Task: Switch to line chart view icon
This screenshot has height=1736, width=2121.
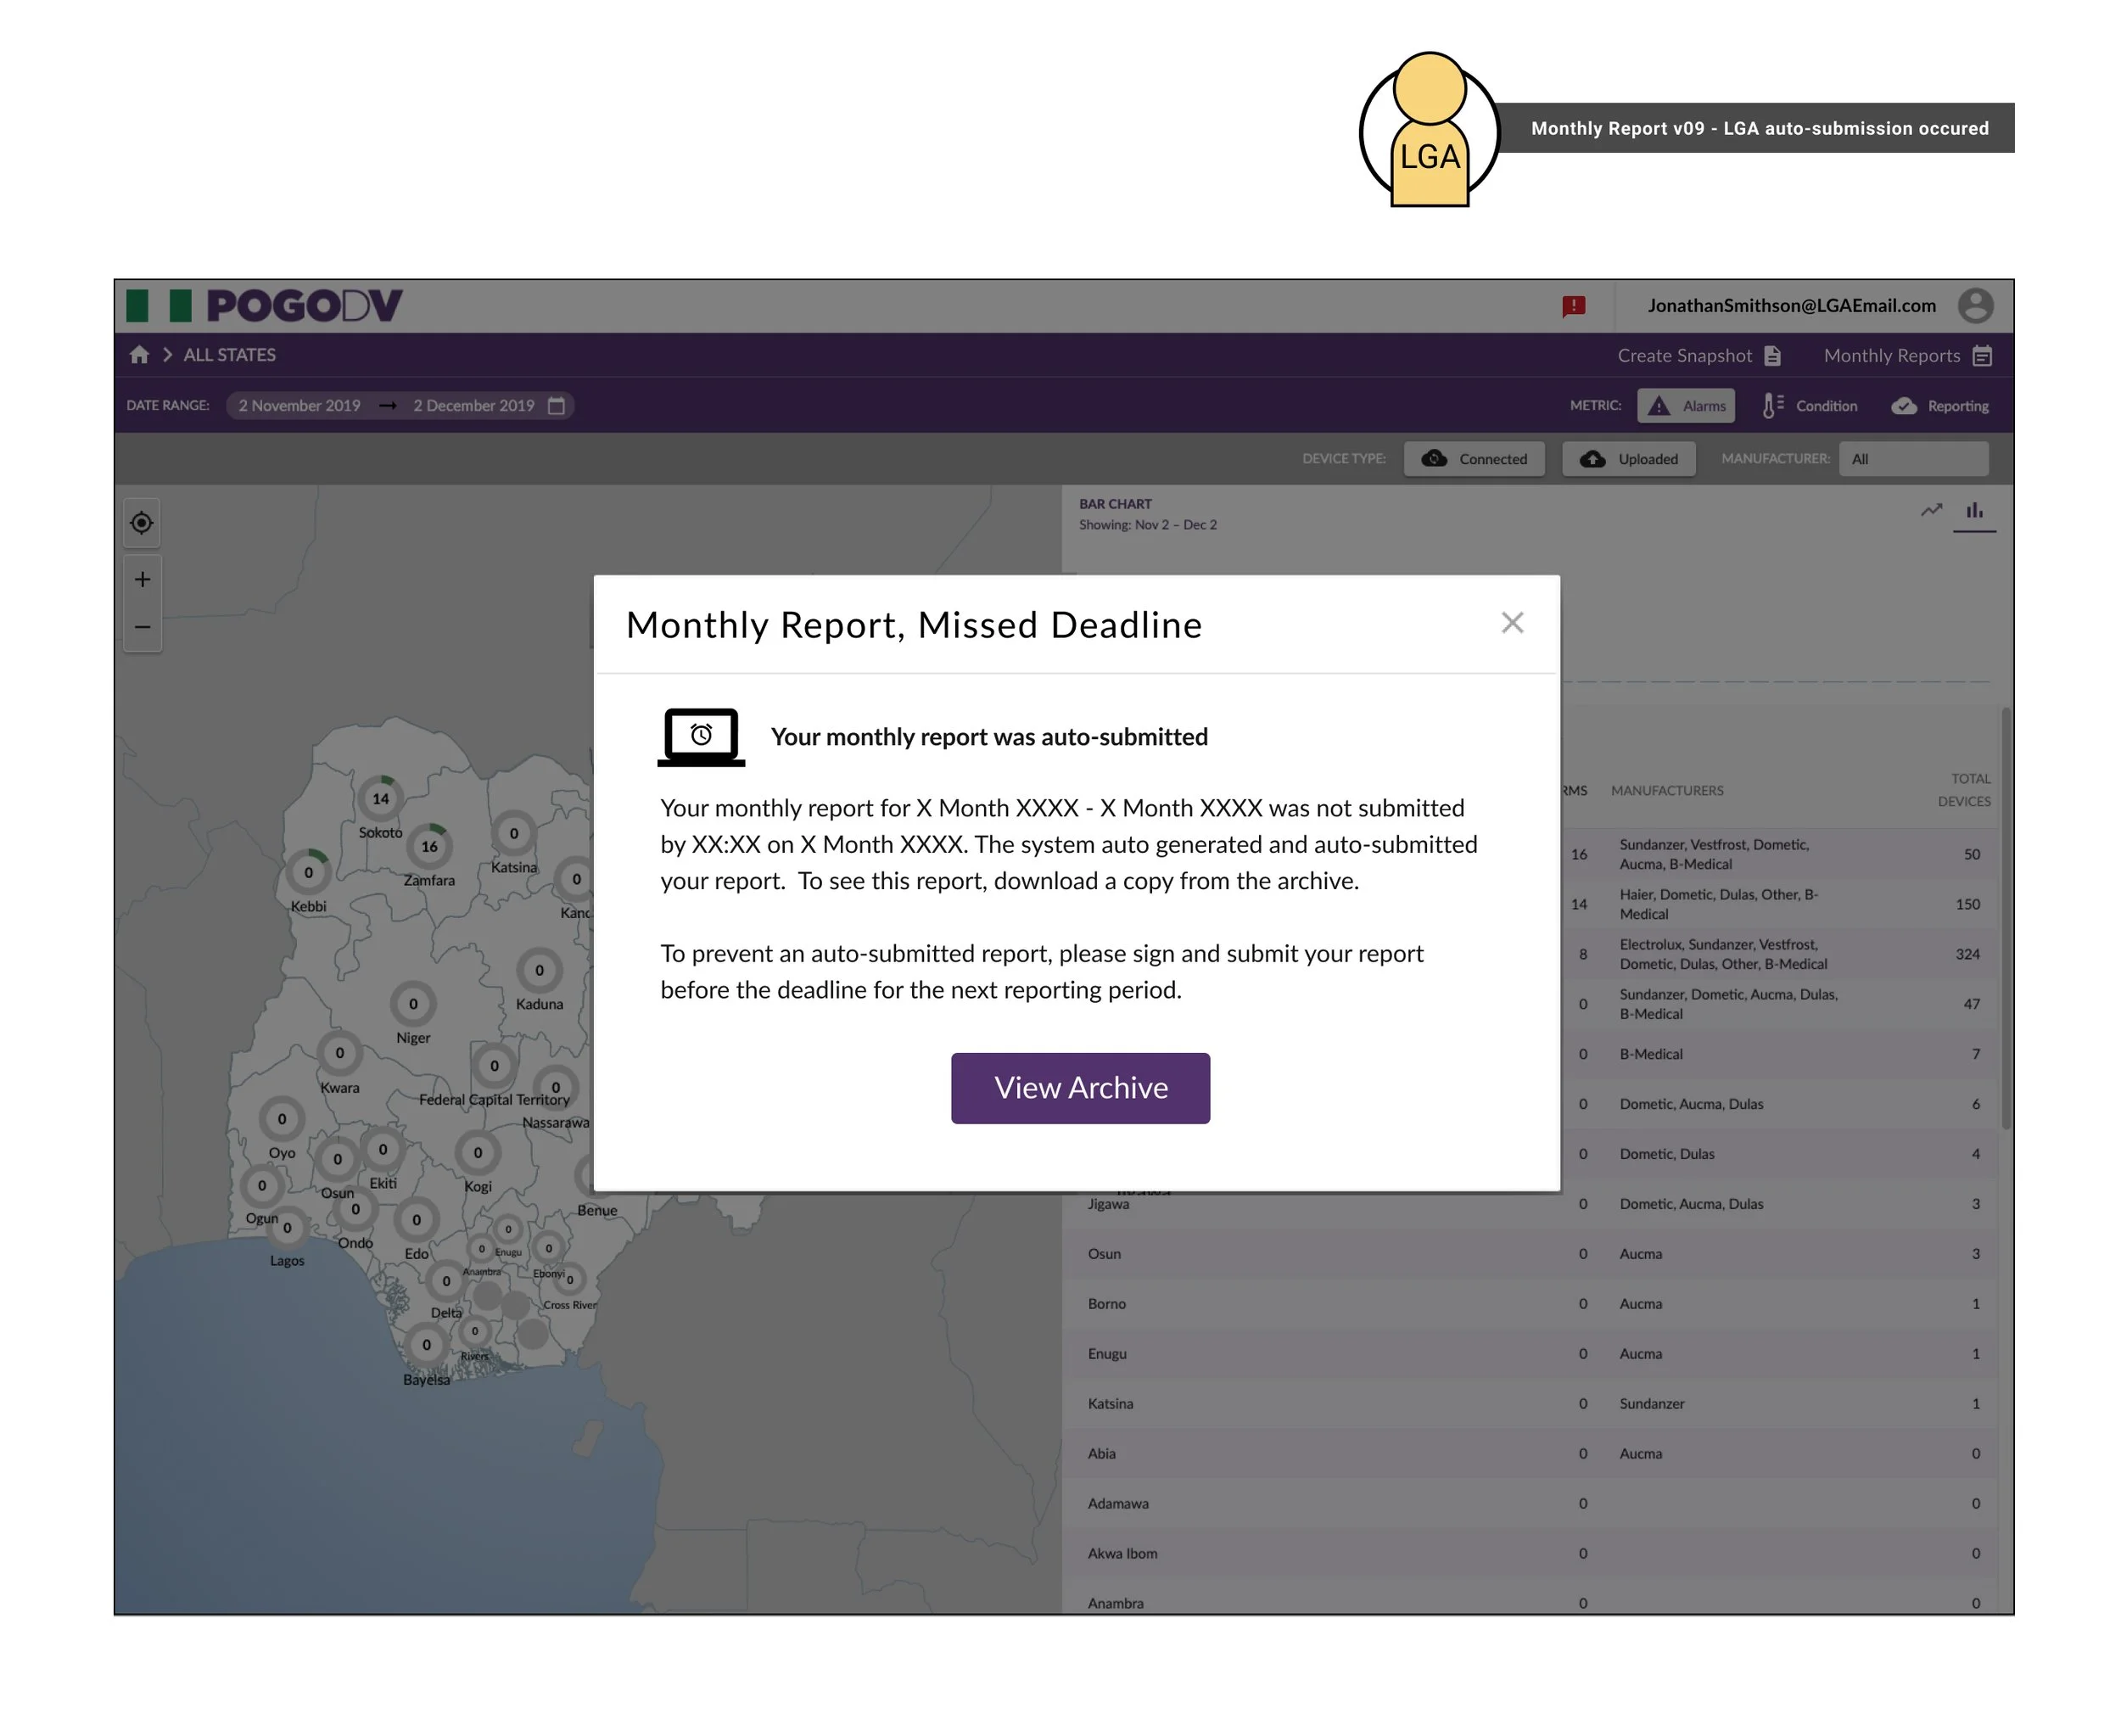Action: (1931, 511)
